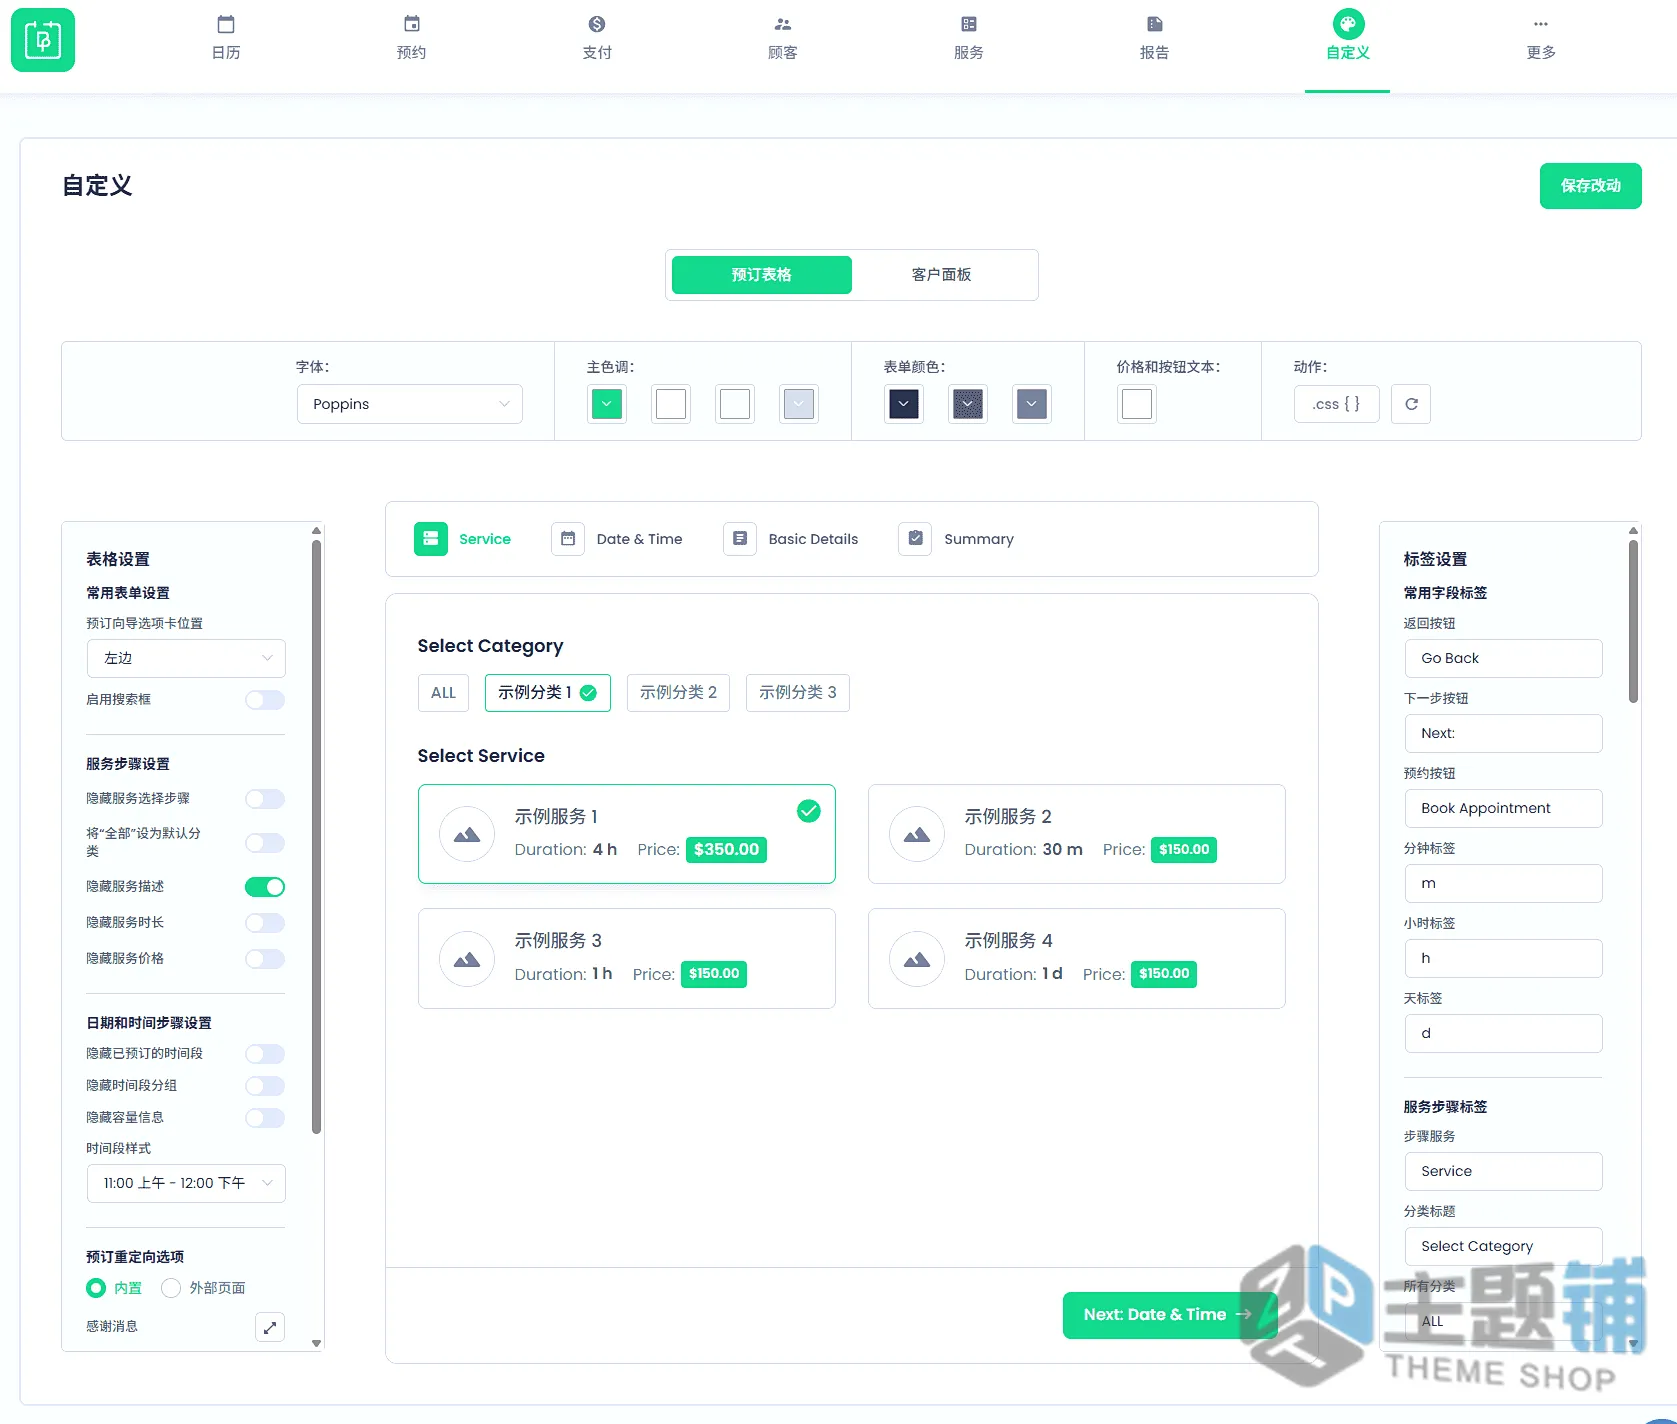Click the Summary step clipboard icon
Image resolution: width=1677 pixels, height=1424 pixels.
(915, 539)
